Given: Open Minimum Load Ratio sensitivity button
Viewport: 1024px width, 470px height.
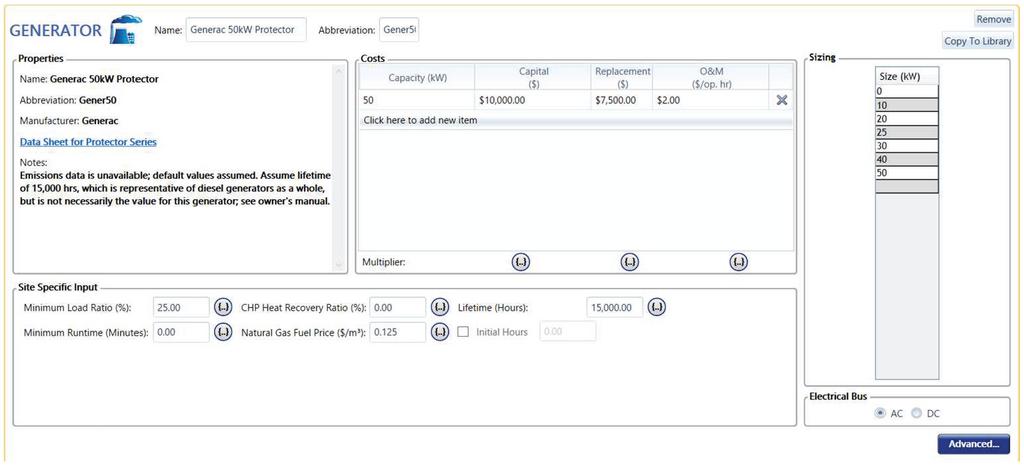Looking at the screenshot, I should click(x=223, y=307).
